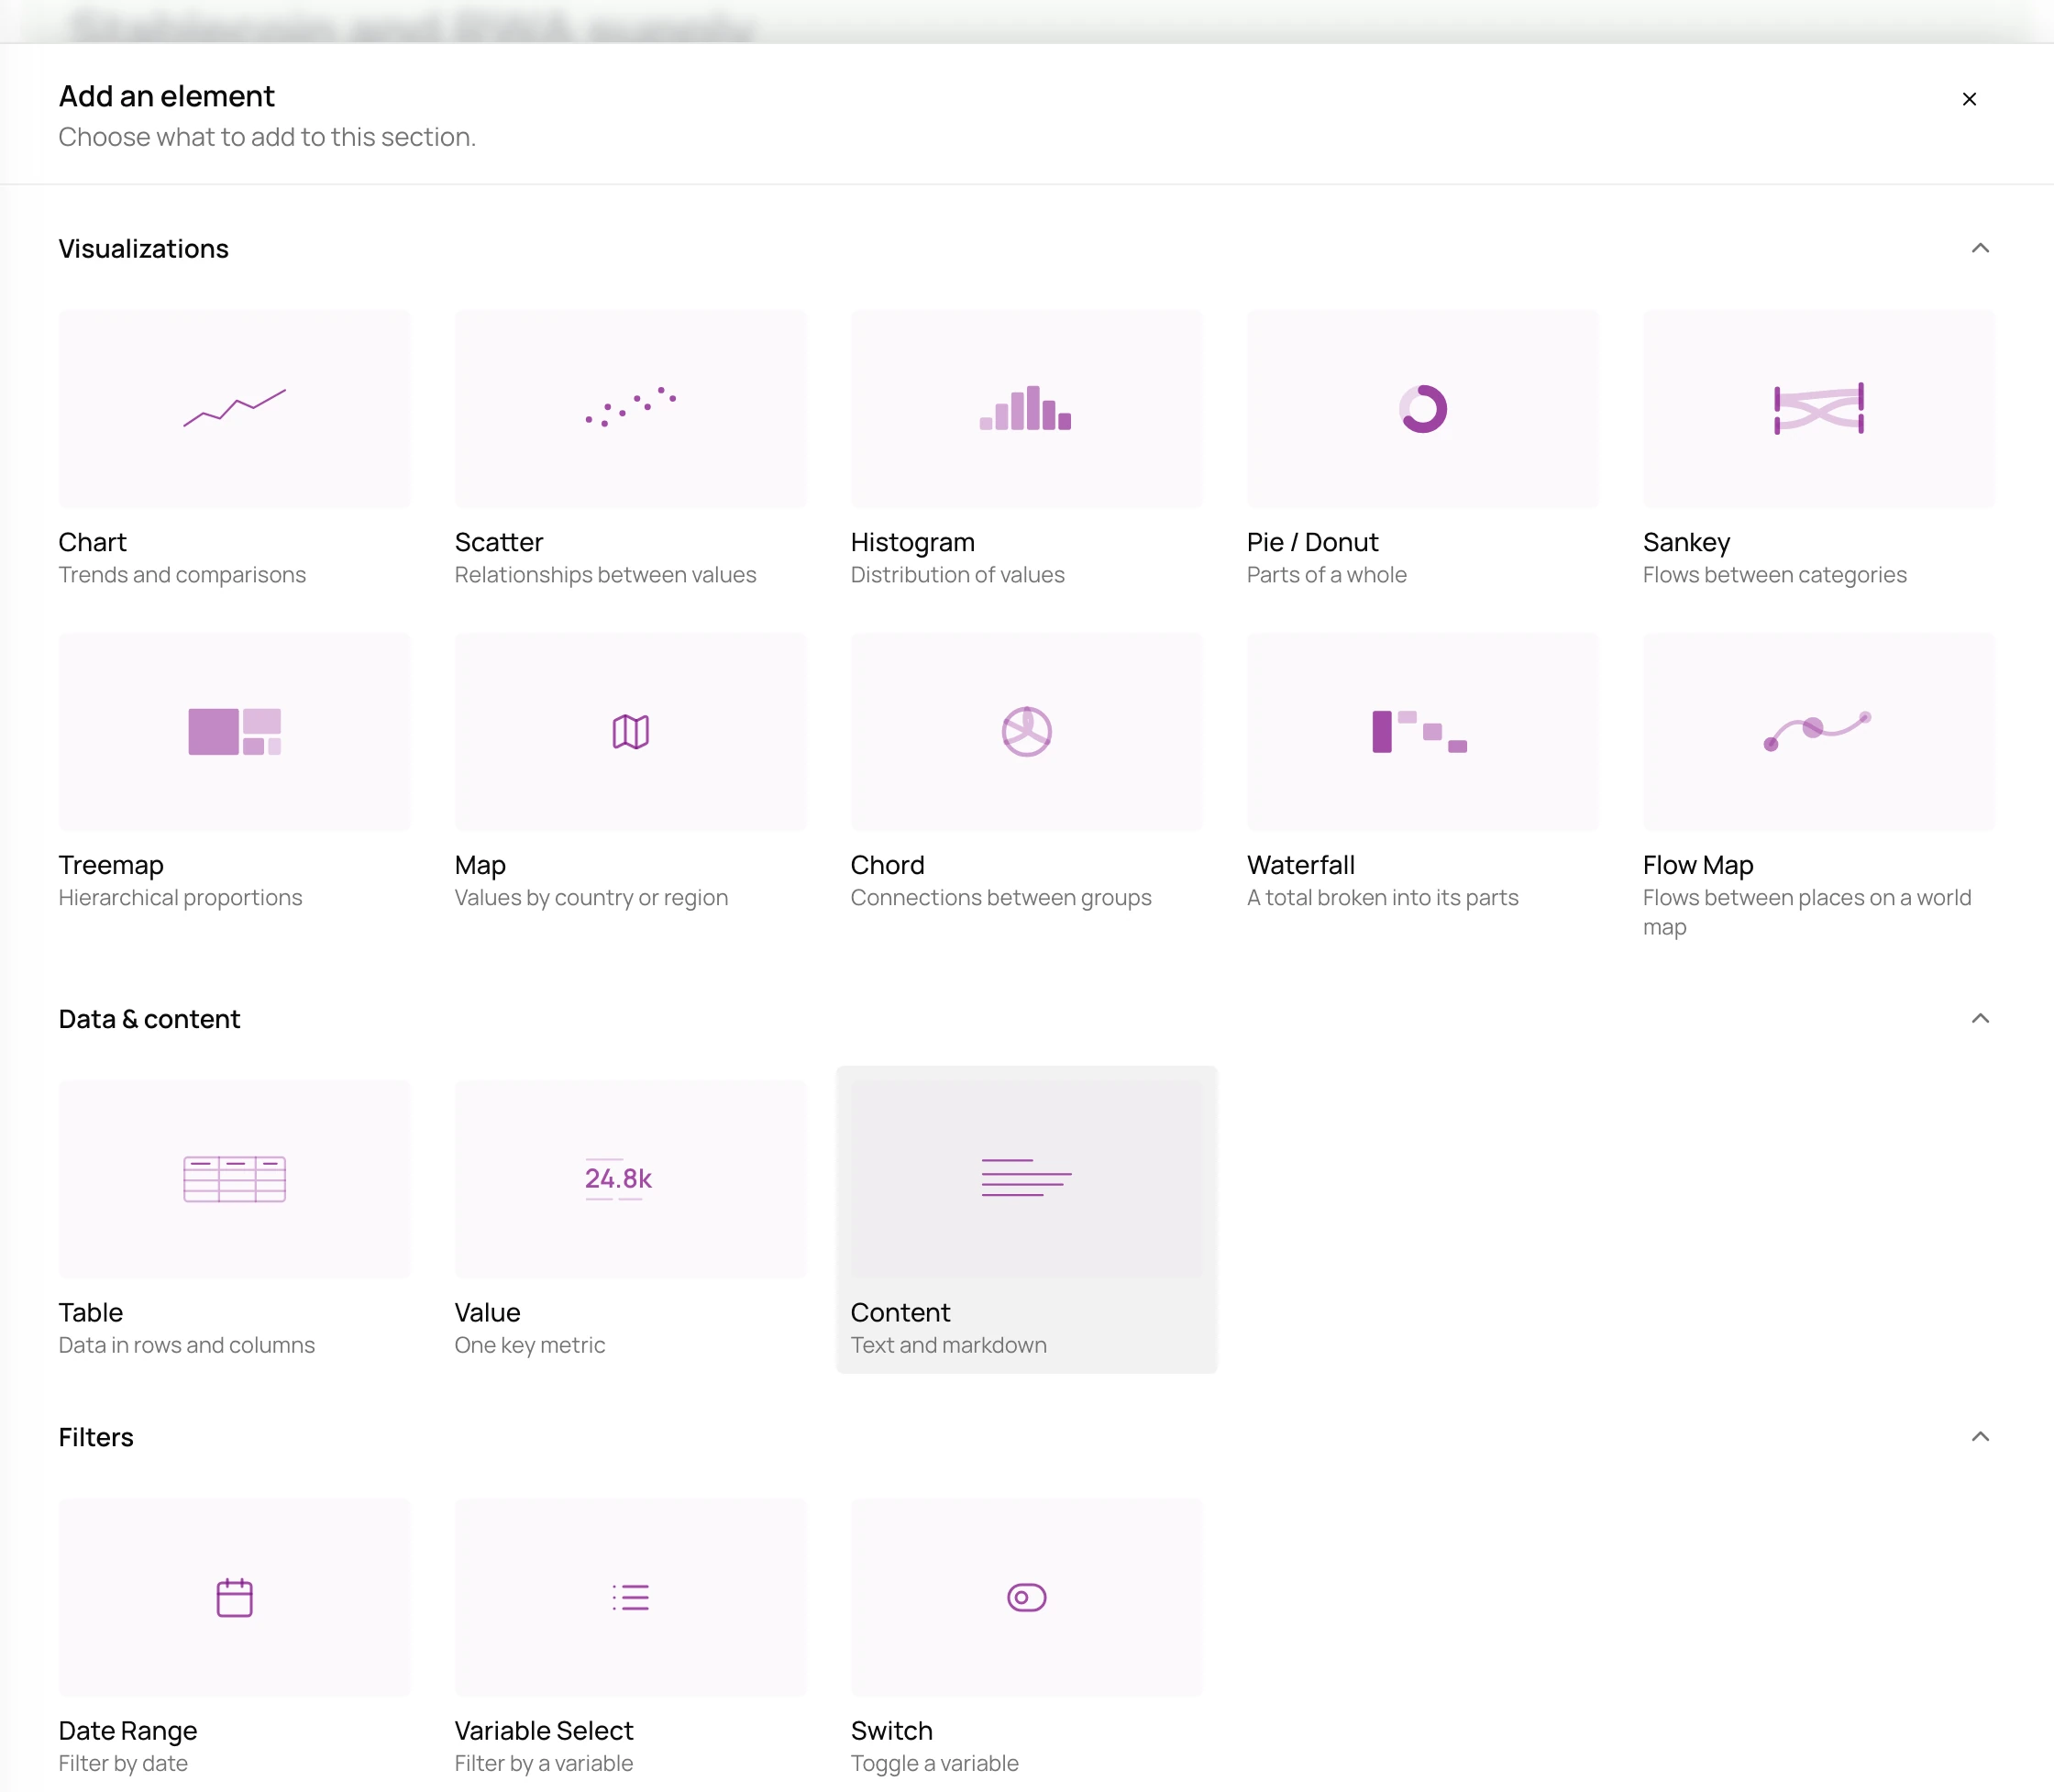Click the Chord title label
The height and width of the screenshot is (1792, 2054).
point(888,865)
